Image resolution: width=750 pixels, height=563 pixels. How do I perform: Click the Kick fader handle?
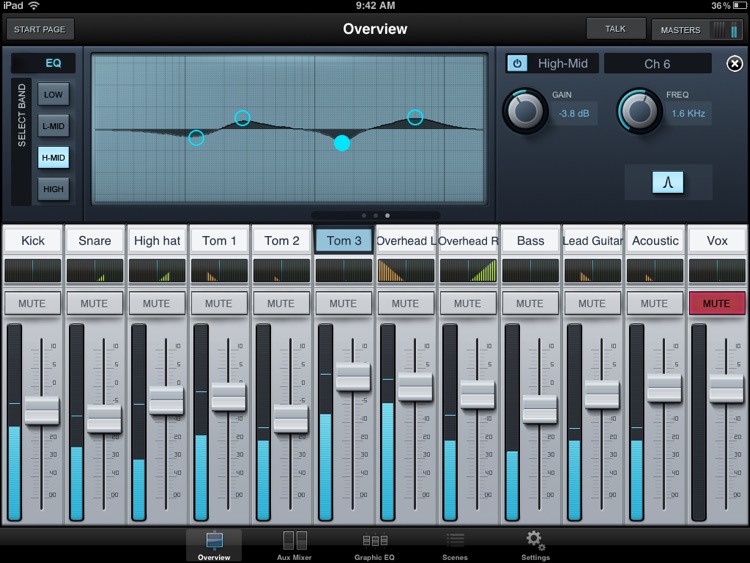pyautogui.click(x=42, y=410)
